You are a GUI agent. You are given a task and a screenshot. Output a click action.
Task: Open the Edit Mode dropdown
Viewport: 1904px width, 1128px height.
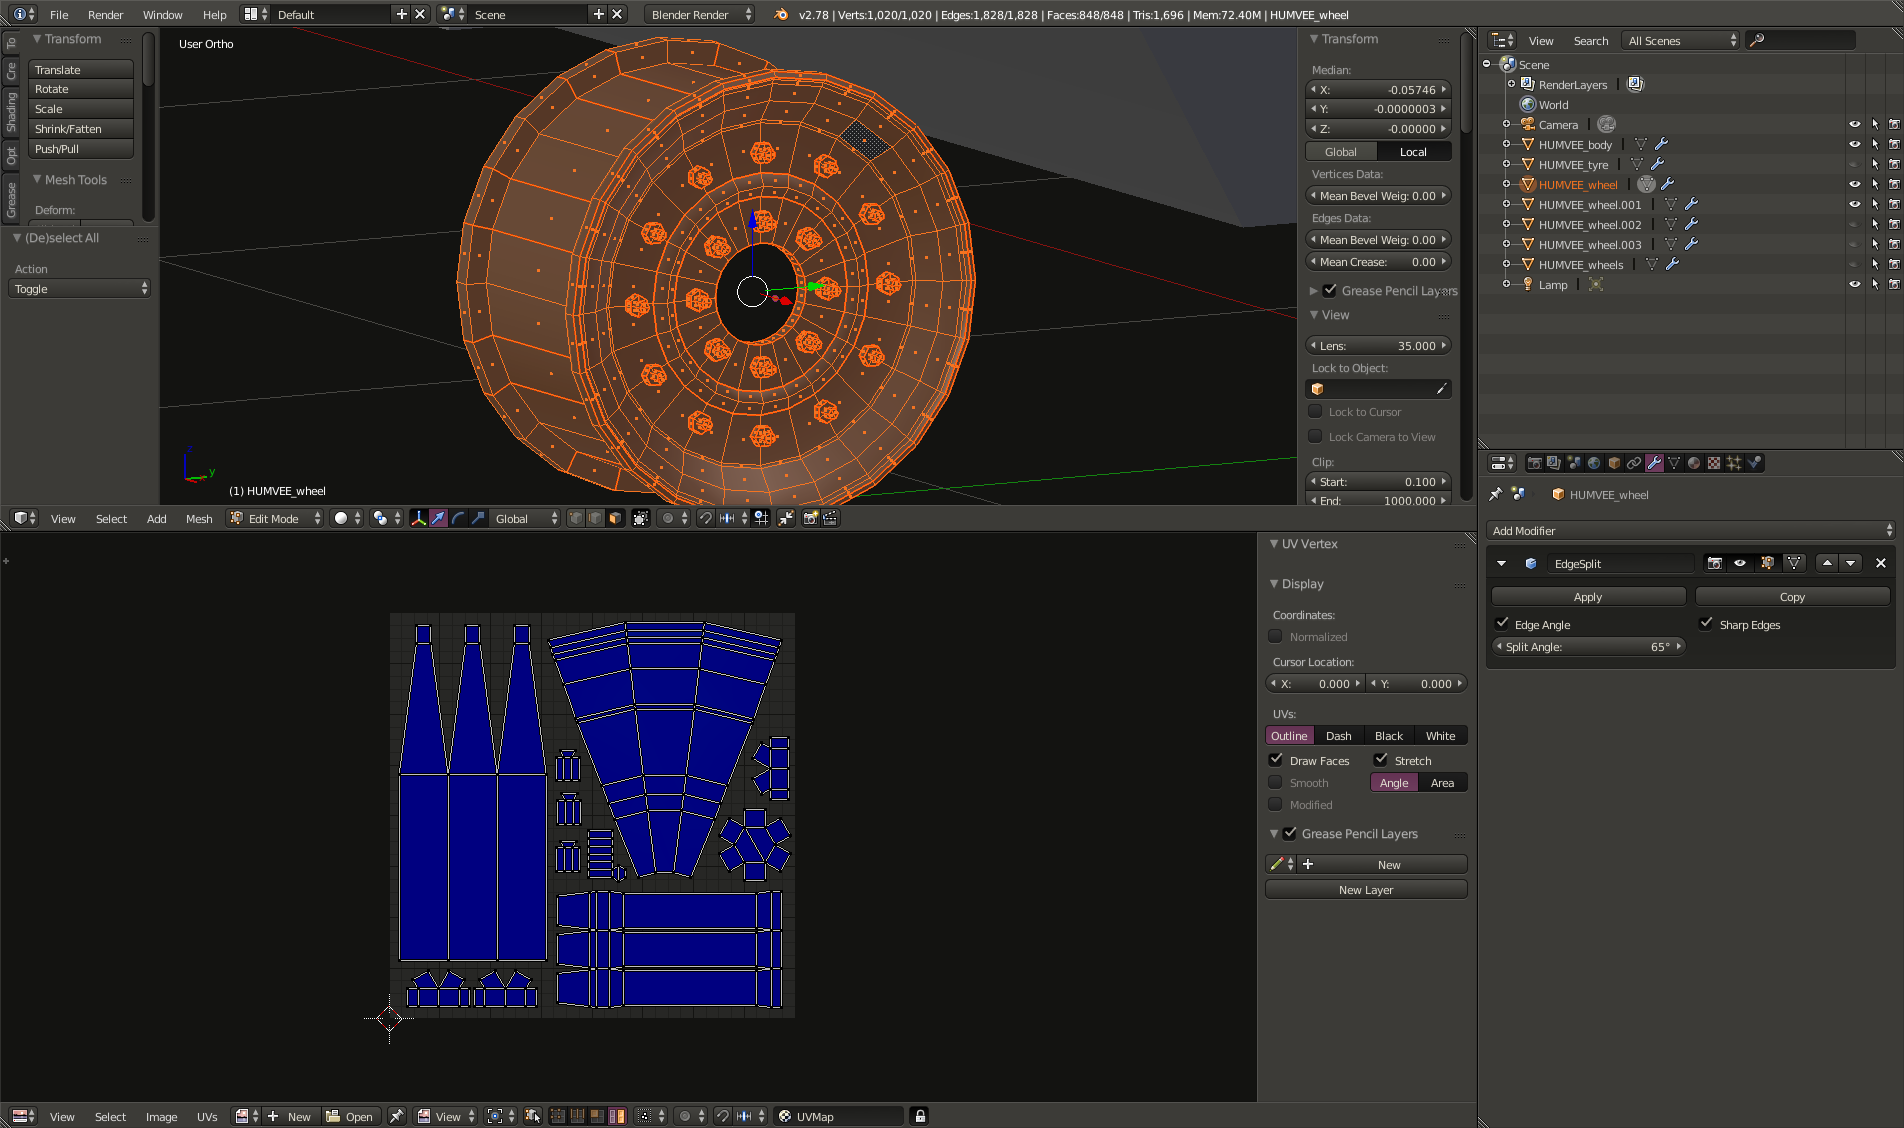click(x=275, y=518)
